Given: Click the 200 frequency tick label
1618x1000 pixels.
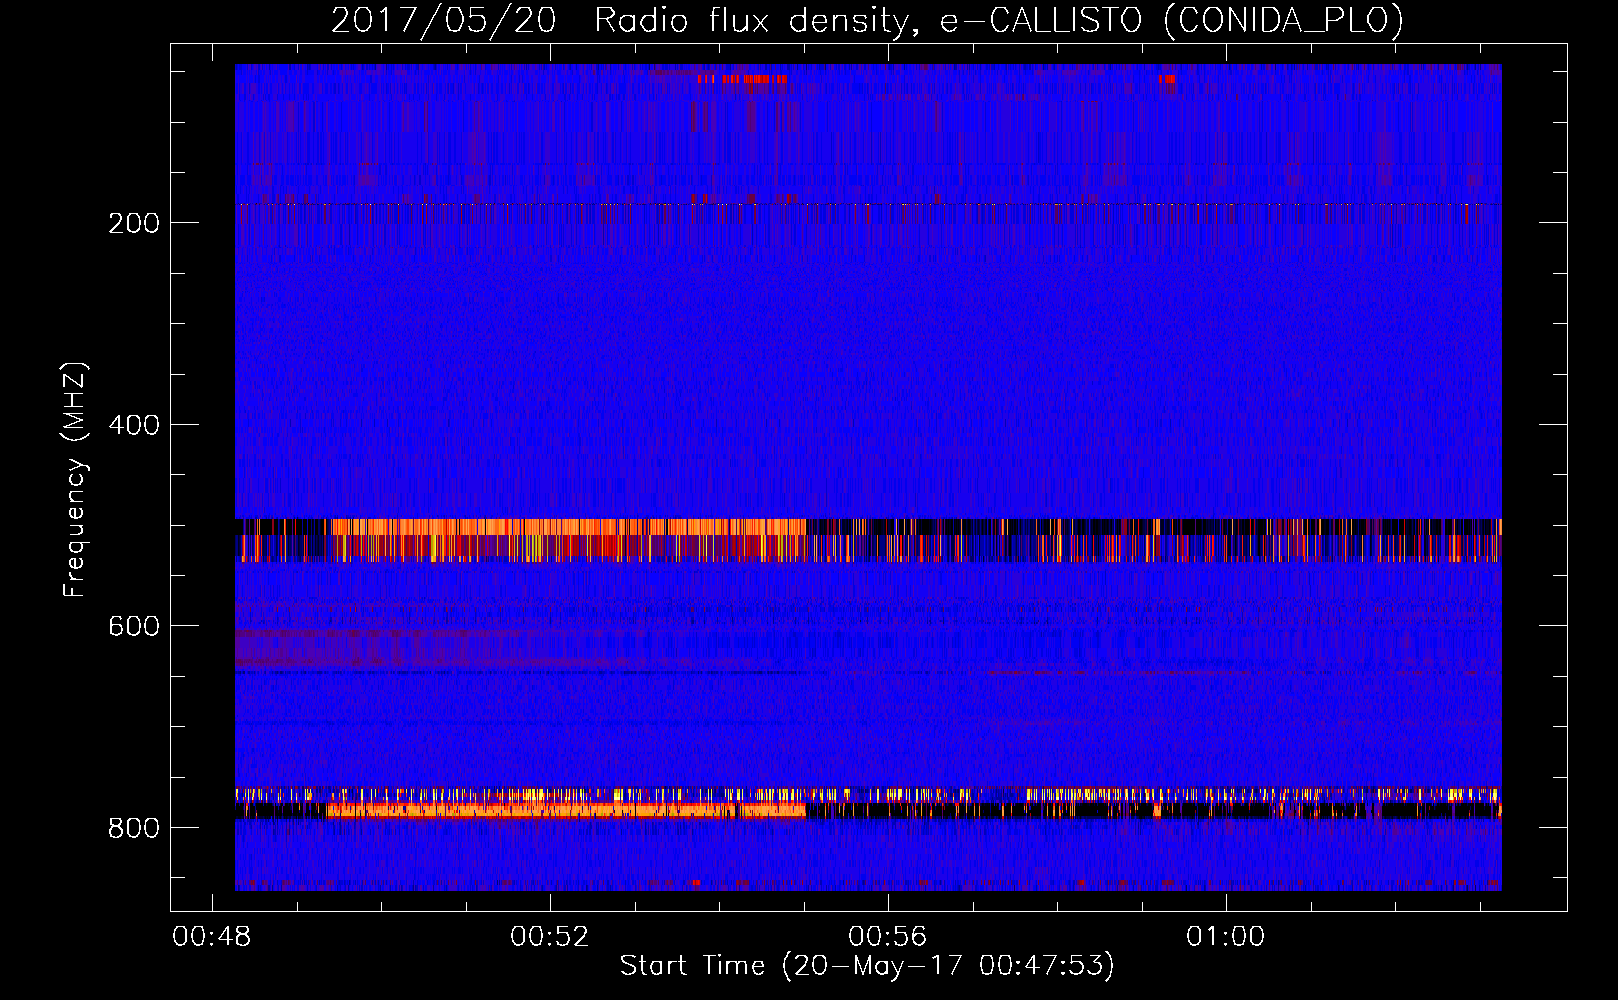Looking at the screenshot, I should coord(133,222).
